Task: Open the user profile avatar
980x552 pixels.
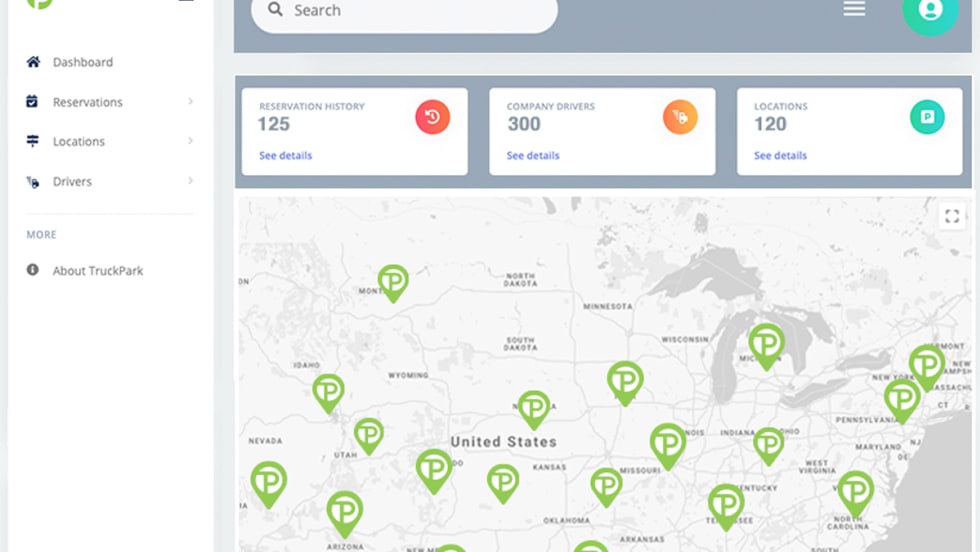Action: (930, 11)
